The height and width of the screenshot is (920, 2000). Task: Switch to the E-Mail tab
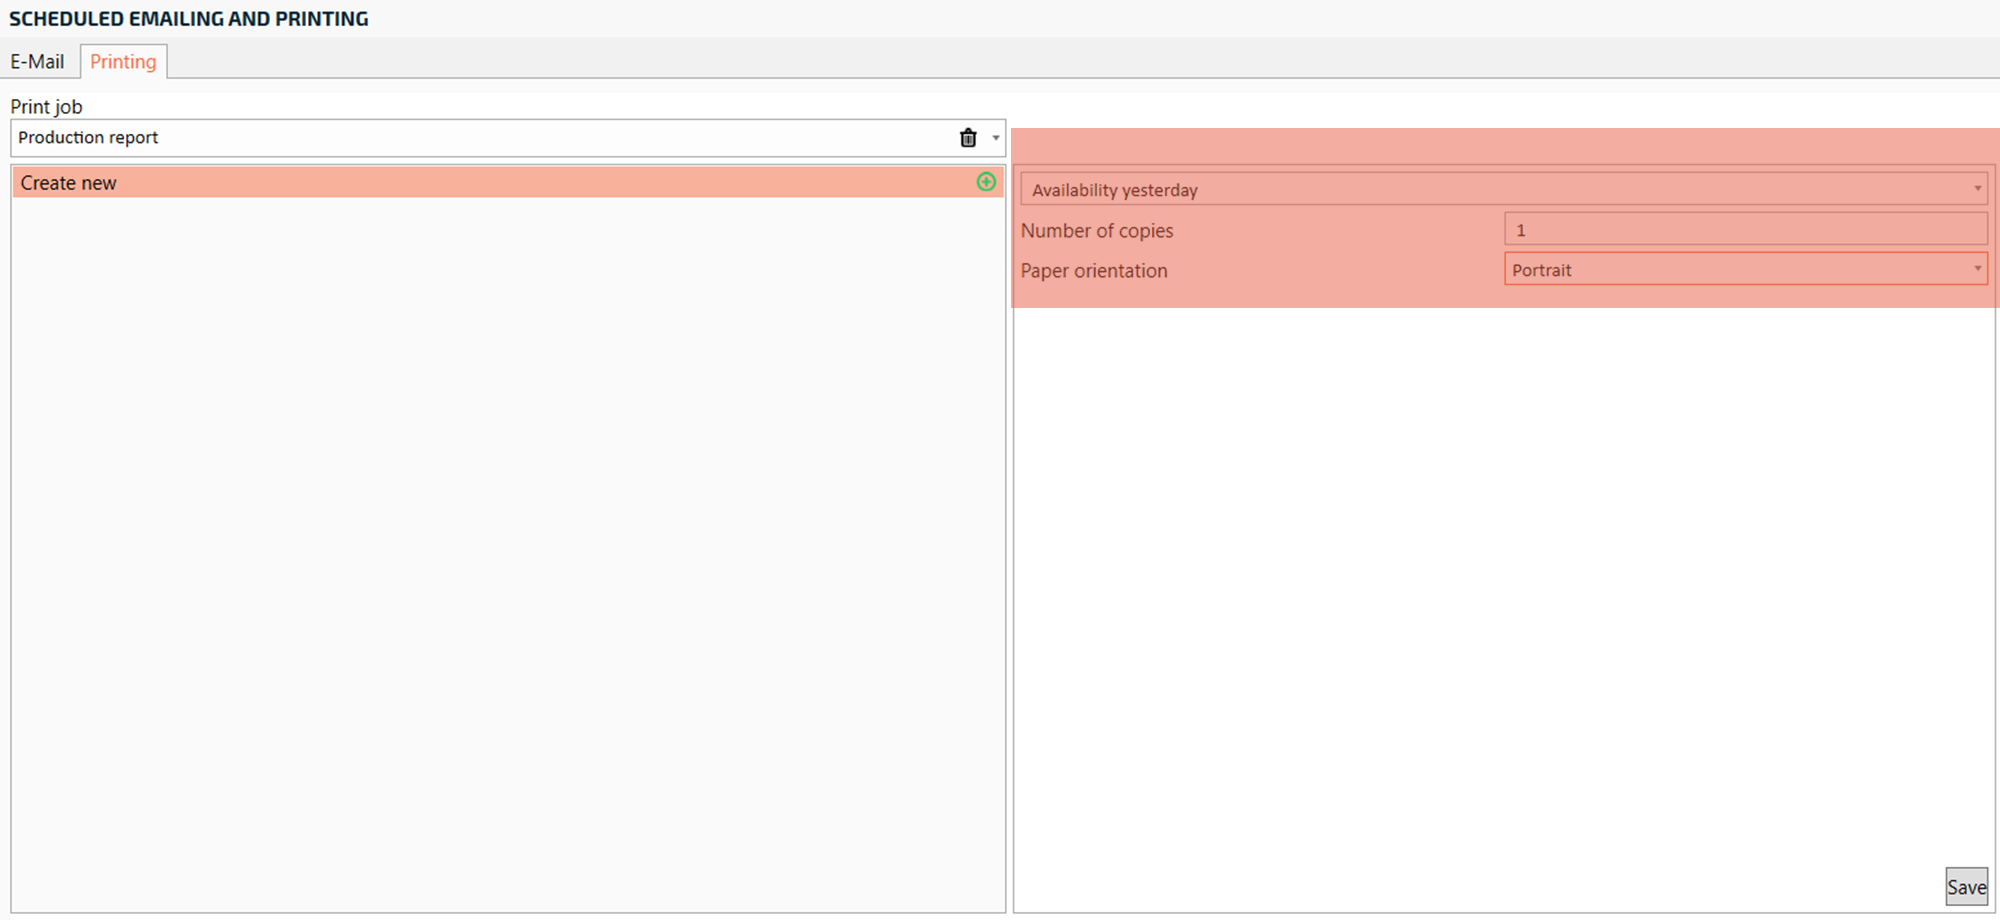37,62
